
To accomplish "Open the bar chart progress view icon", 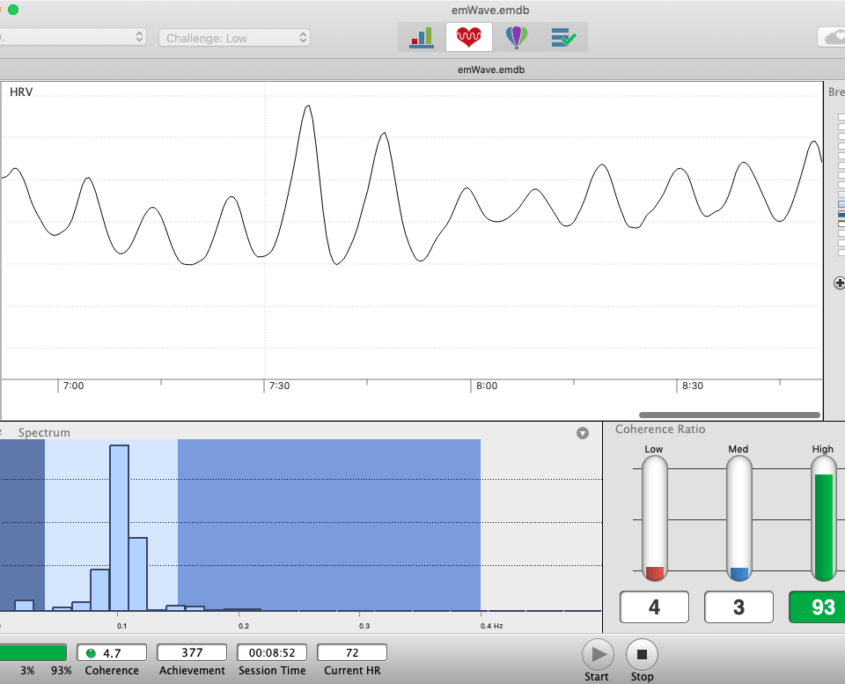I will [421, 37].
